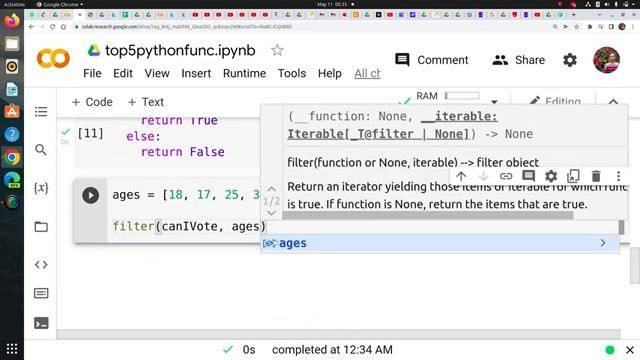Open the Comment panel
The height and width of the screenshot is (360, 640).
[431, 60]
